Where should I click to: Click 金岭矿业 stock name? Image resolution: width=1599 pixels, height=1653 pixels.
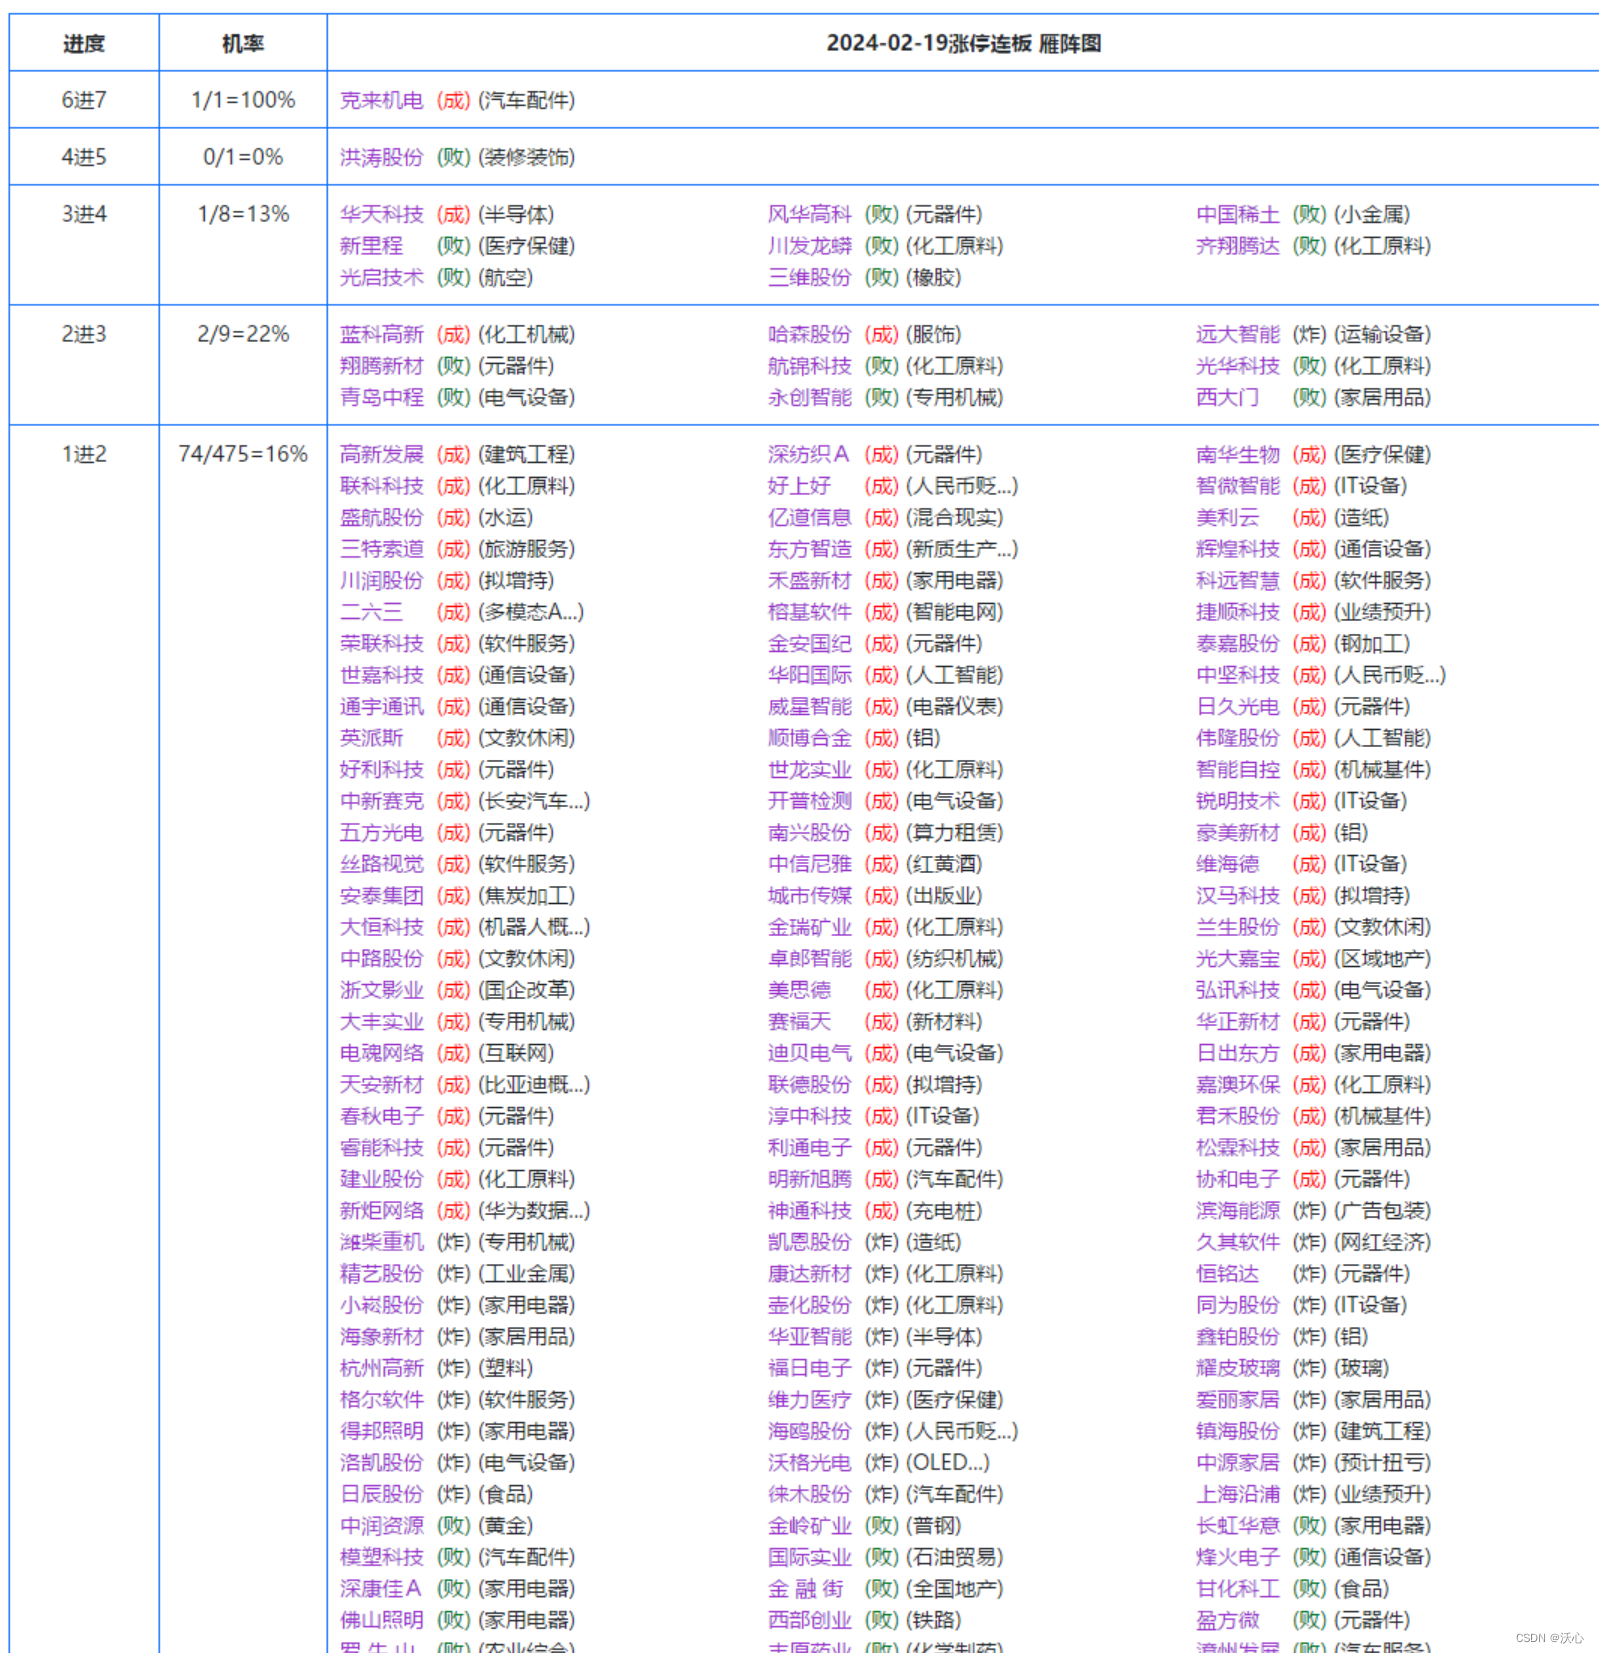pyautogui.click(x=809, y=1526)
